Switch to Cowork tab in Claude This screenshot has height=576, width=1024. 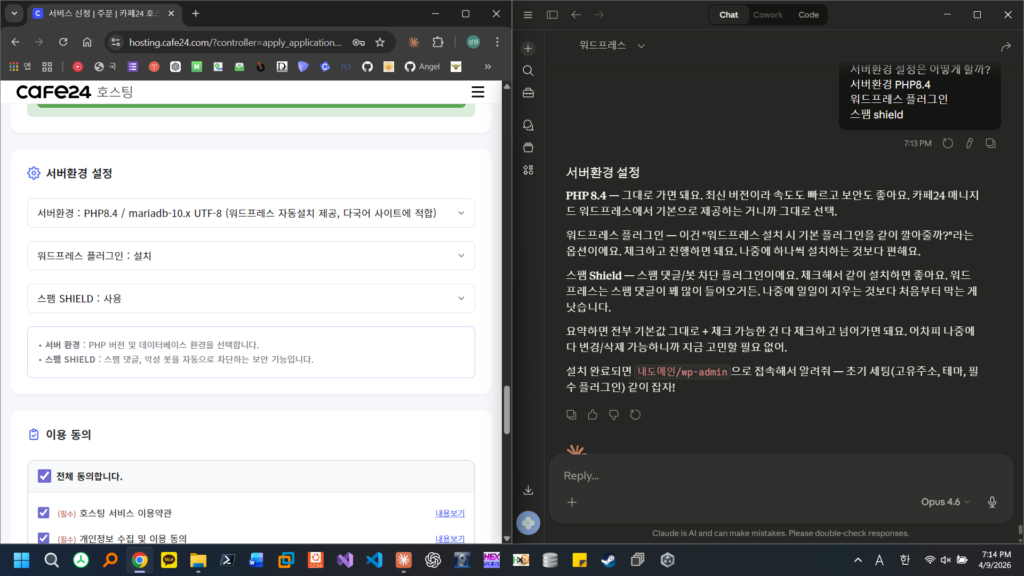click(767, 14)
